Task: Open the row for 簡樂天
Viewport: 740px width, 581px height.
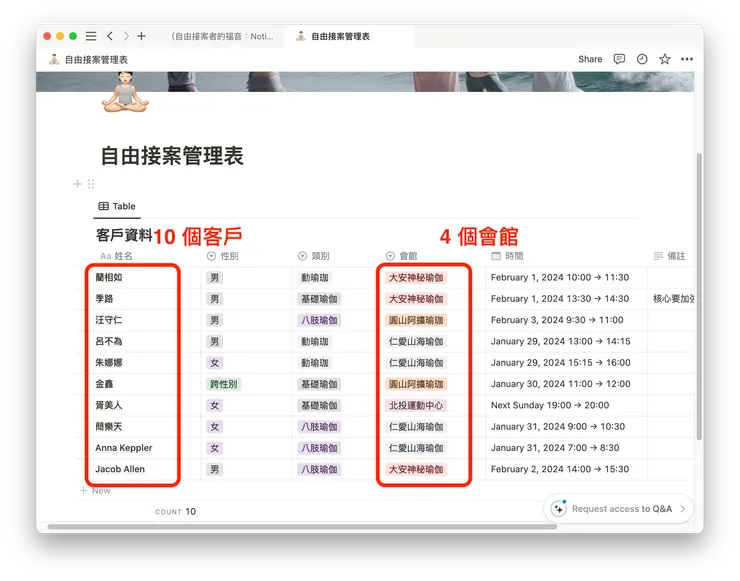Action: [109, 427]
